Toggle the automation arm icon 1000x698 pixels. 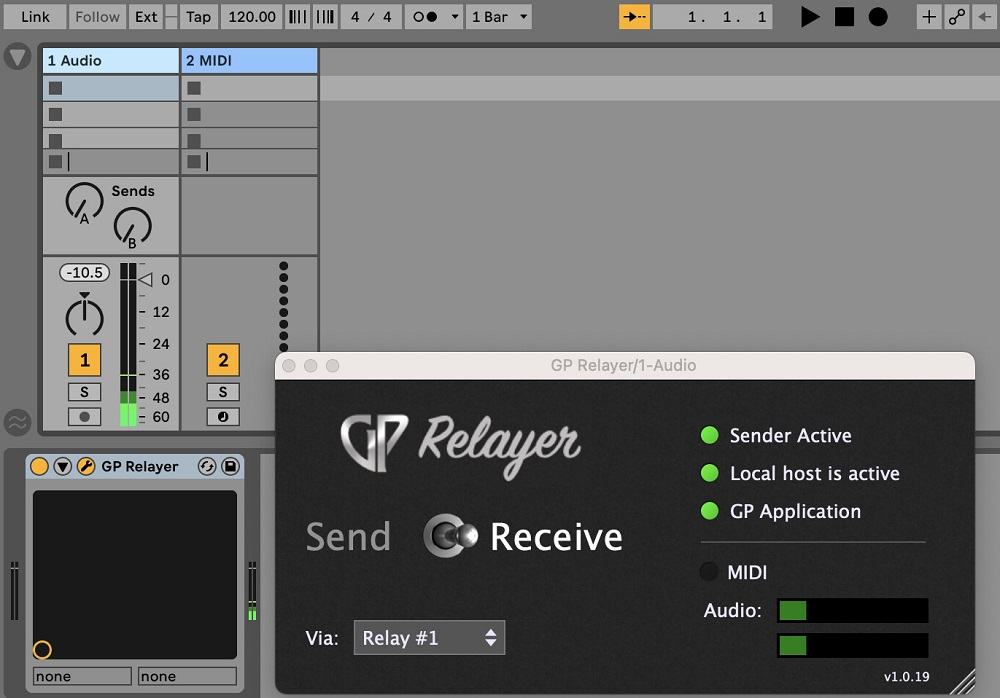pos(957,17)
